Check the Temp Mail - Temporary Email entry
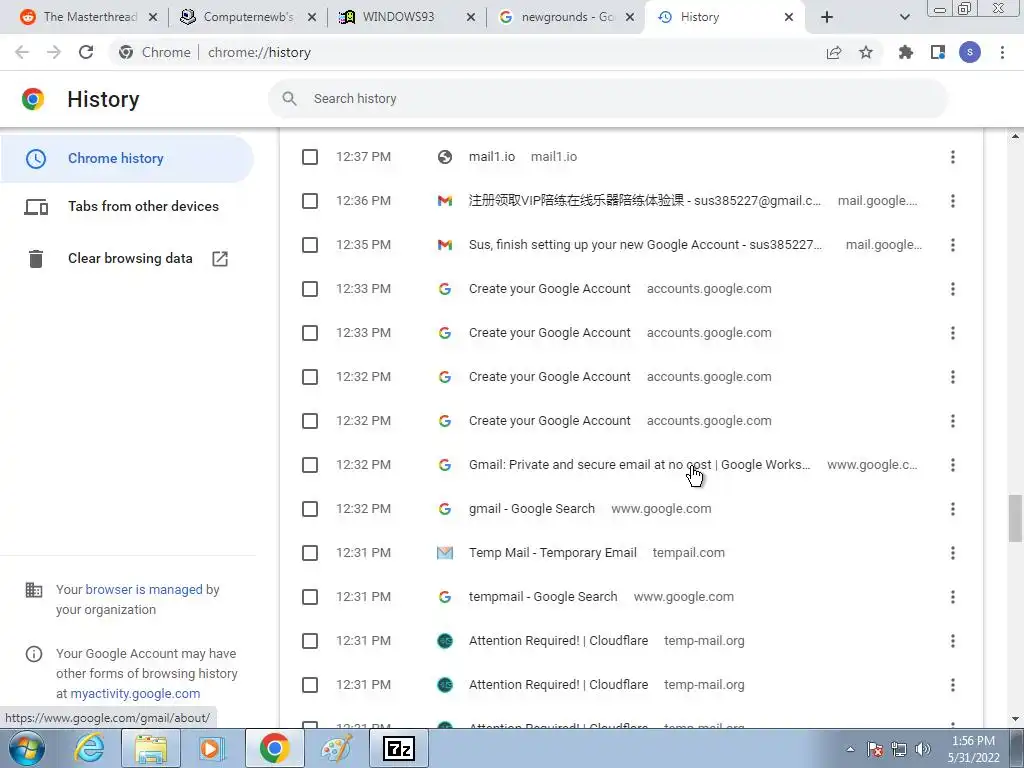The height and width of the screenshot is (768, 1024). pyautogui.click(x=310, y=553)
